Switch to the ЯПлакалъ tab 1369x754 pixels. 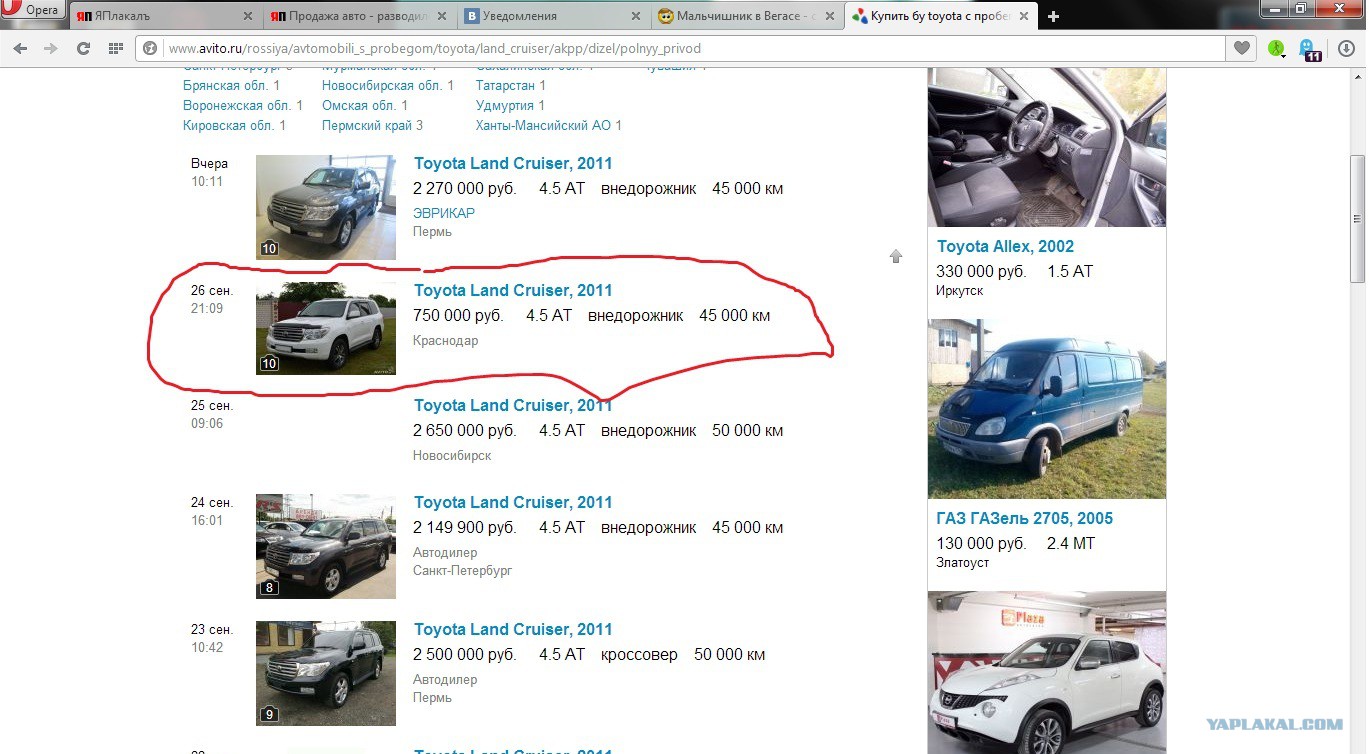[161, 16]
